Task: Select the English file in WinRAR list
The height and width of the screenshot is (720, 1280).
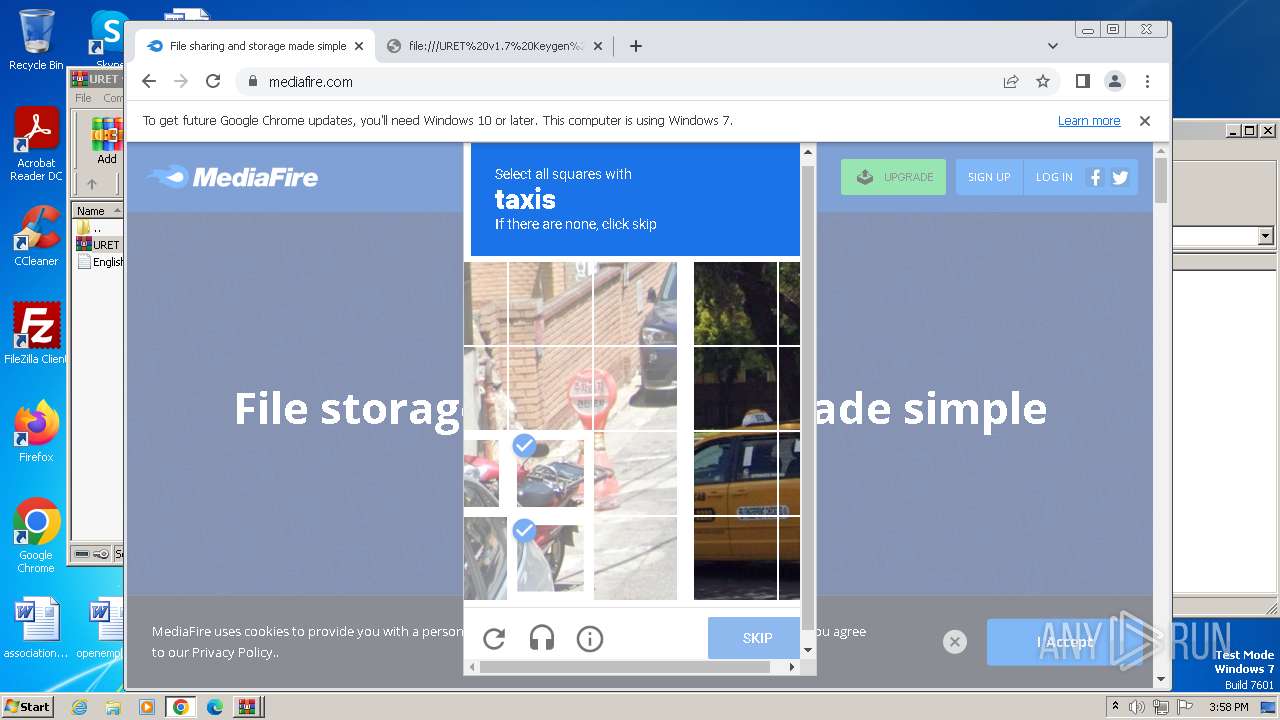Action: point(100,262)
